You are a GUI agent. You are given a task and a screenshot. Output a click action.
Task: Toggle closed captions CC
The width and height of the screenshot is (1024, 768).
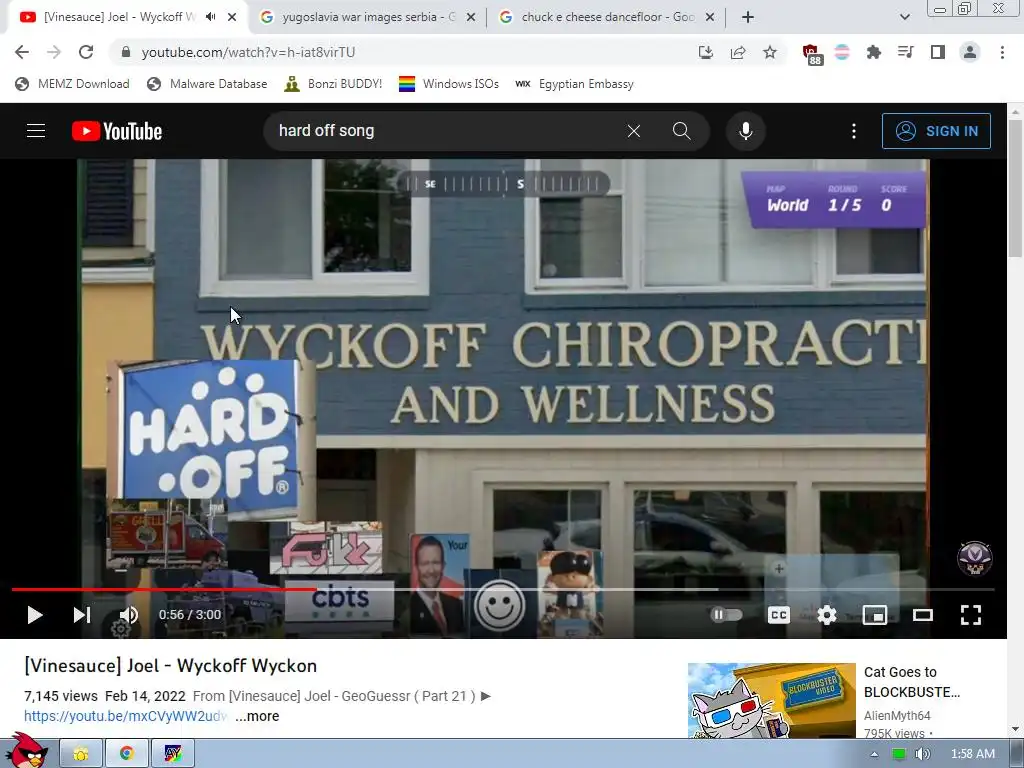pyautogui.click(x=778, y=615)
